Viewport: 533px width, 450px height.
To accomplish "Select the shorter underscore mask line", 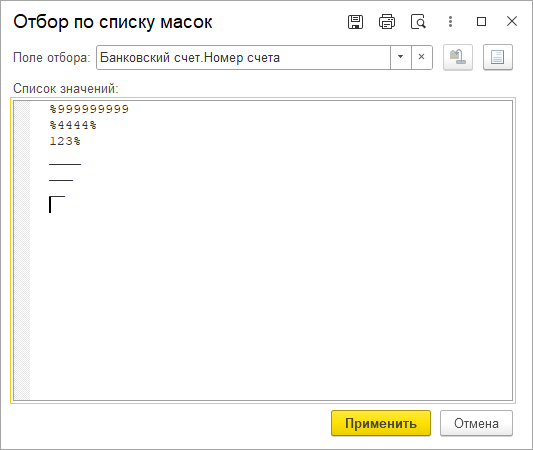I will coord(61,180).
